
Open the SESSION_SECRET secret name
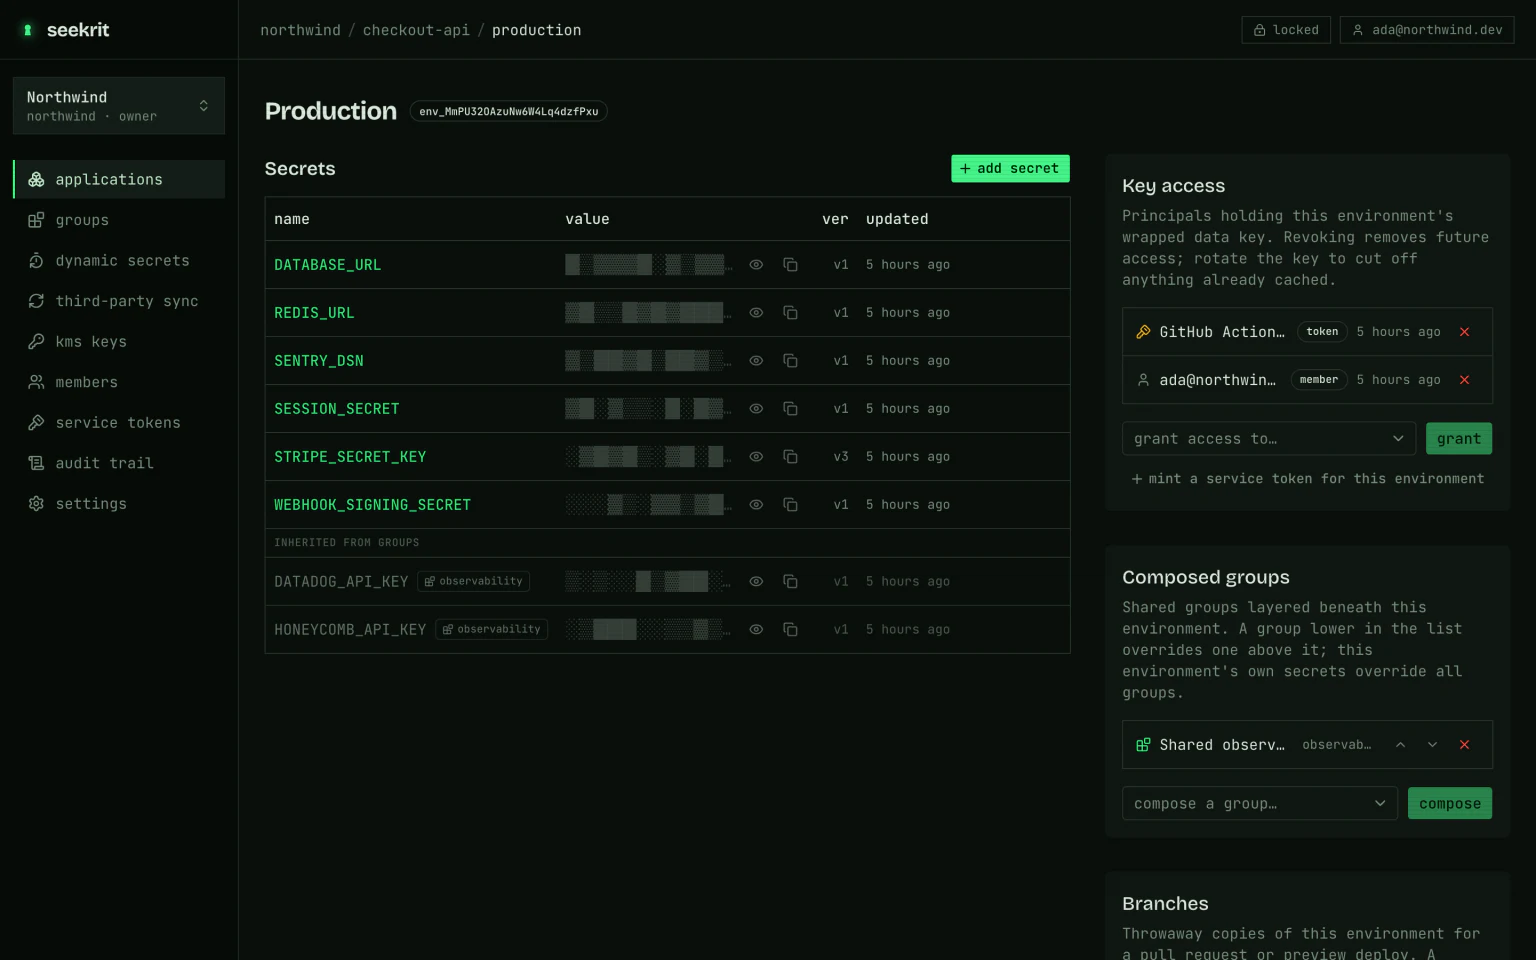tap(337, 409)
